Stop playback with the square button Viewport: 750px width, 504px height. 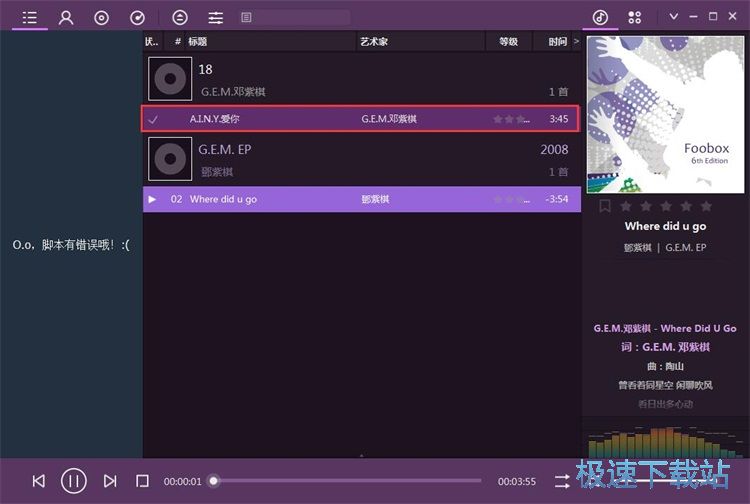point(142,481)
